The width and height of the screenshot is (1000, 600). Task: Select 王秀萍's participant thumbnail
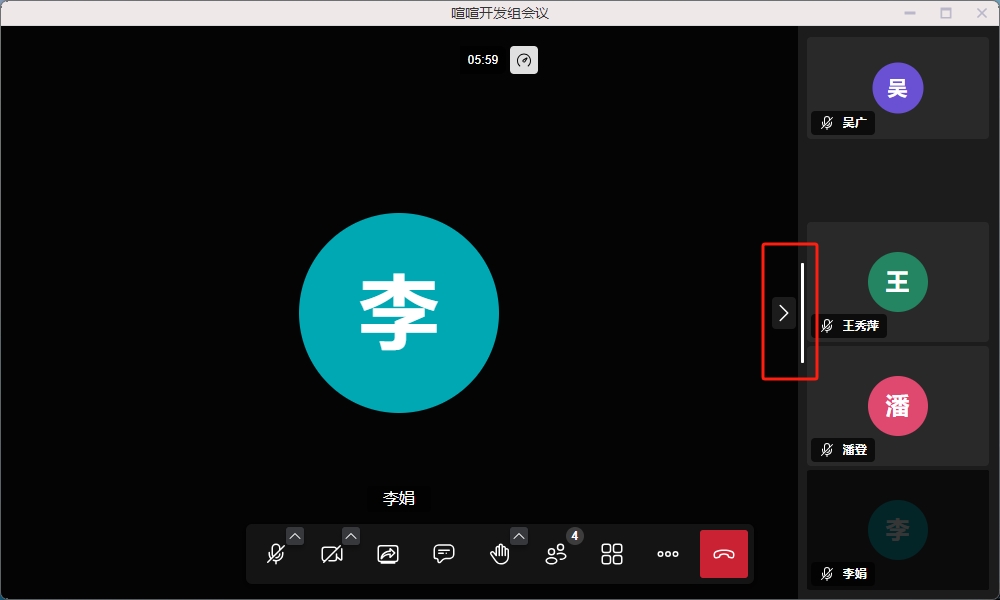pos(897,282)
